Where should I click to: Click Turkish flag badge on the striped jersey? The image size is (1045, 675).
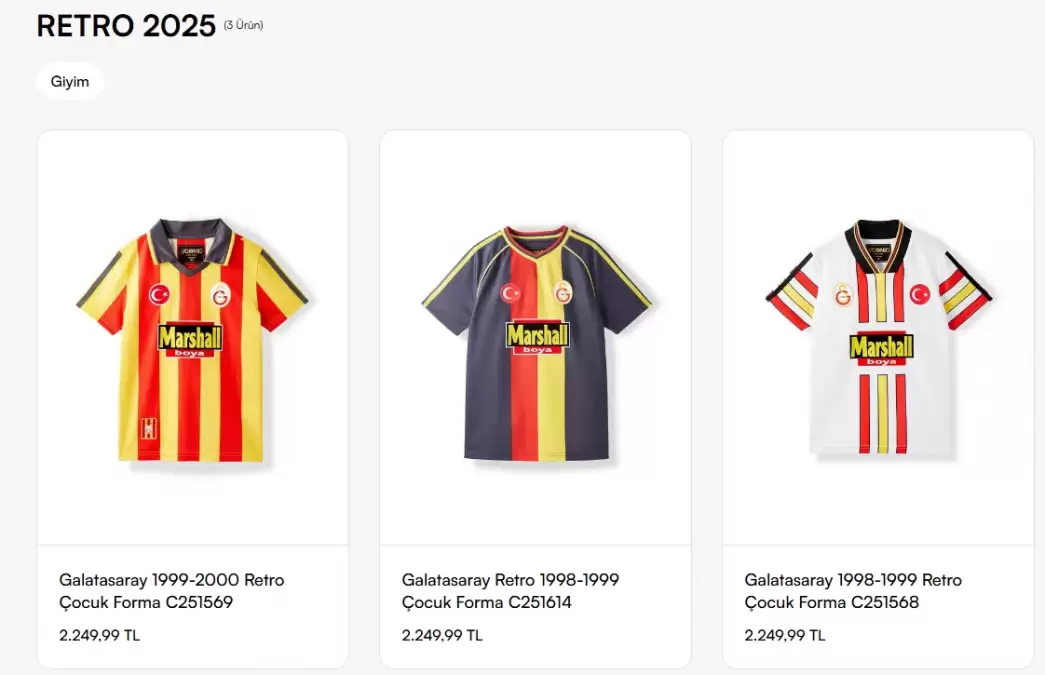(x=159, y=295)
